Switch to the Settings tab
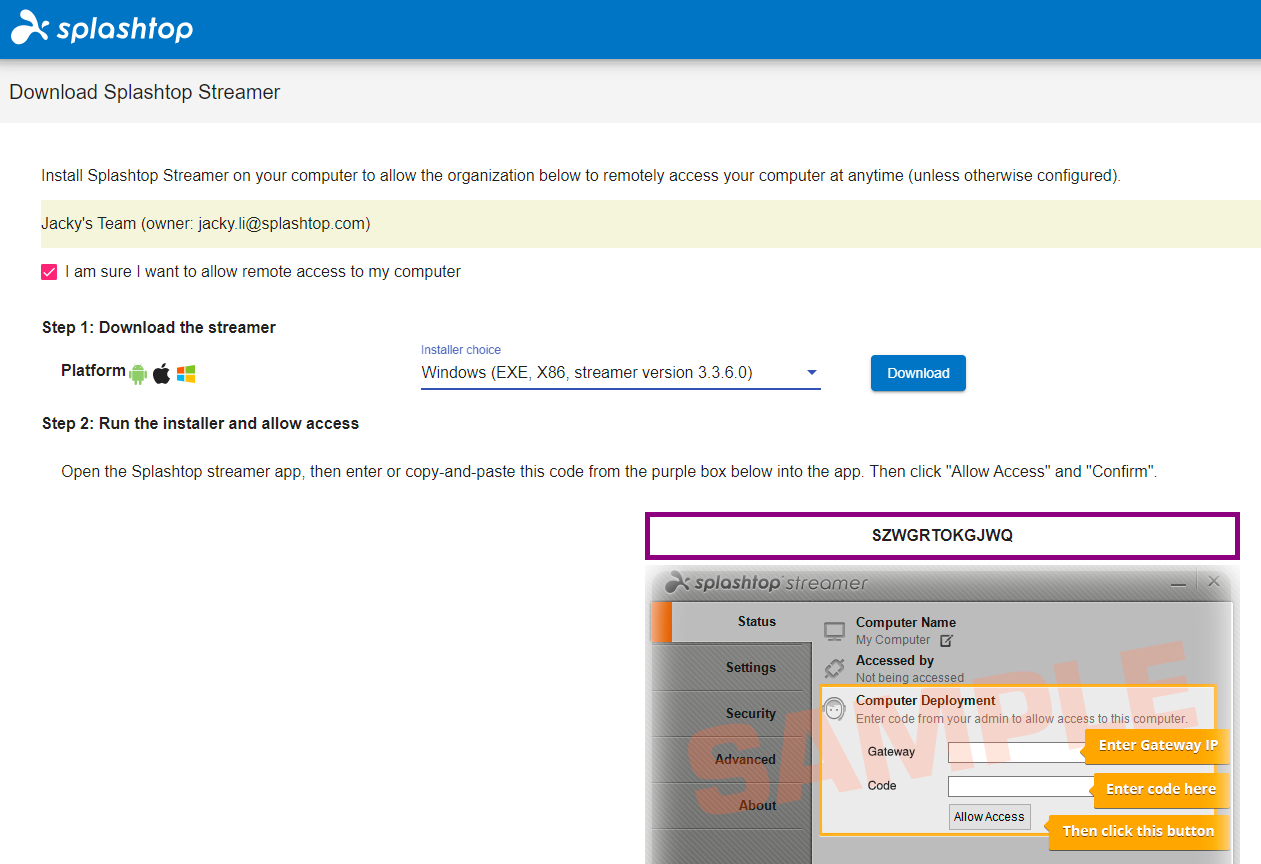 [x=749, y=667]
